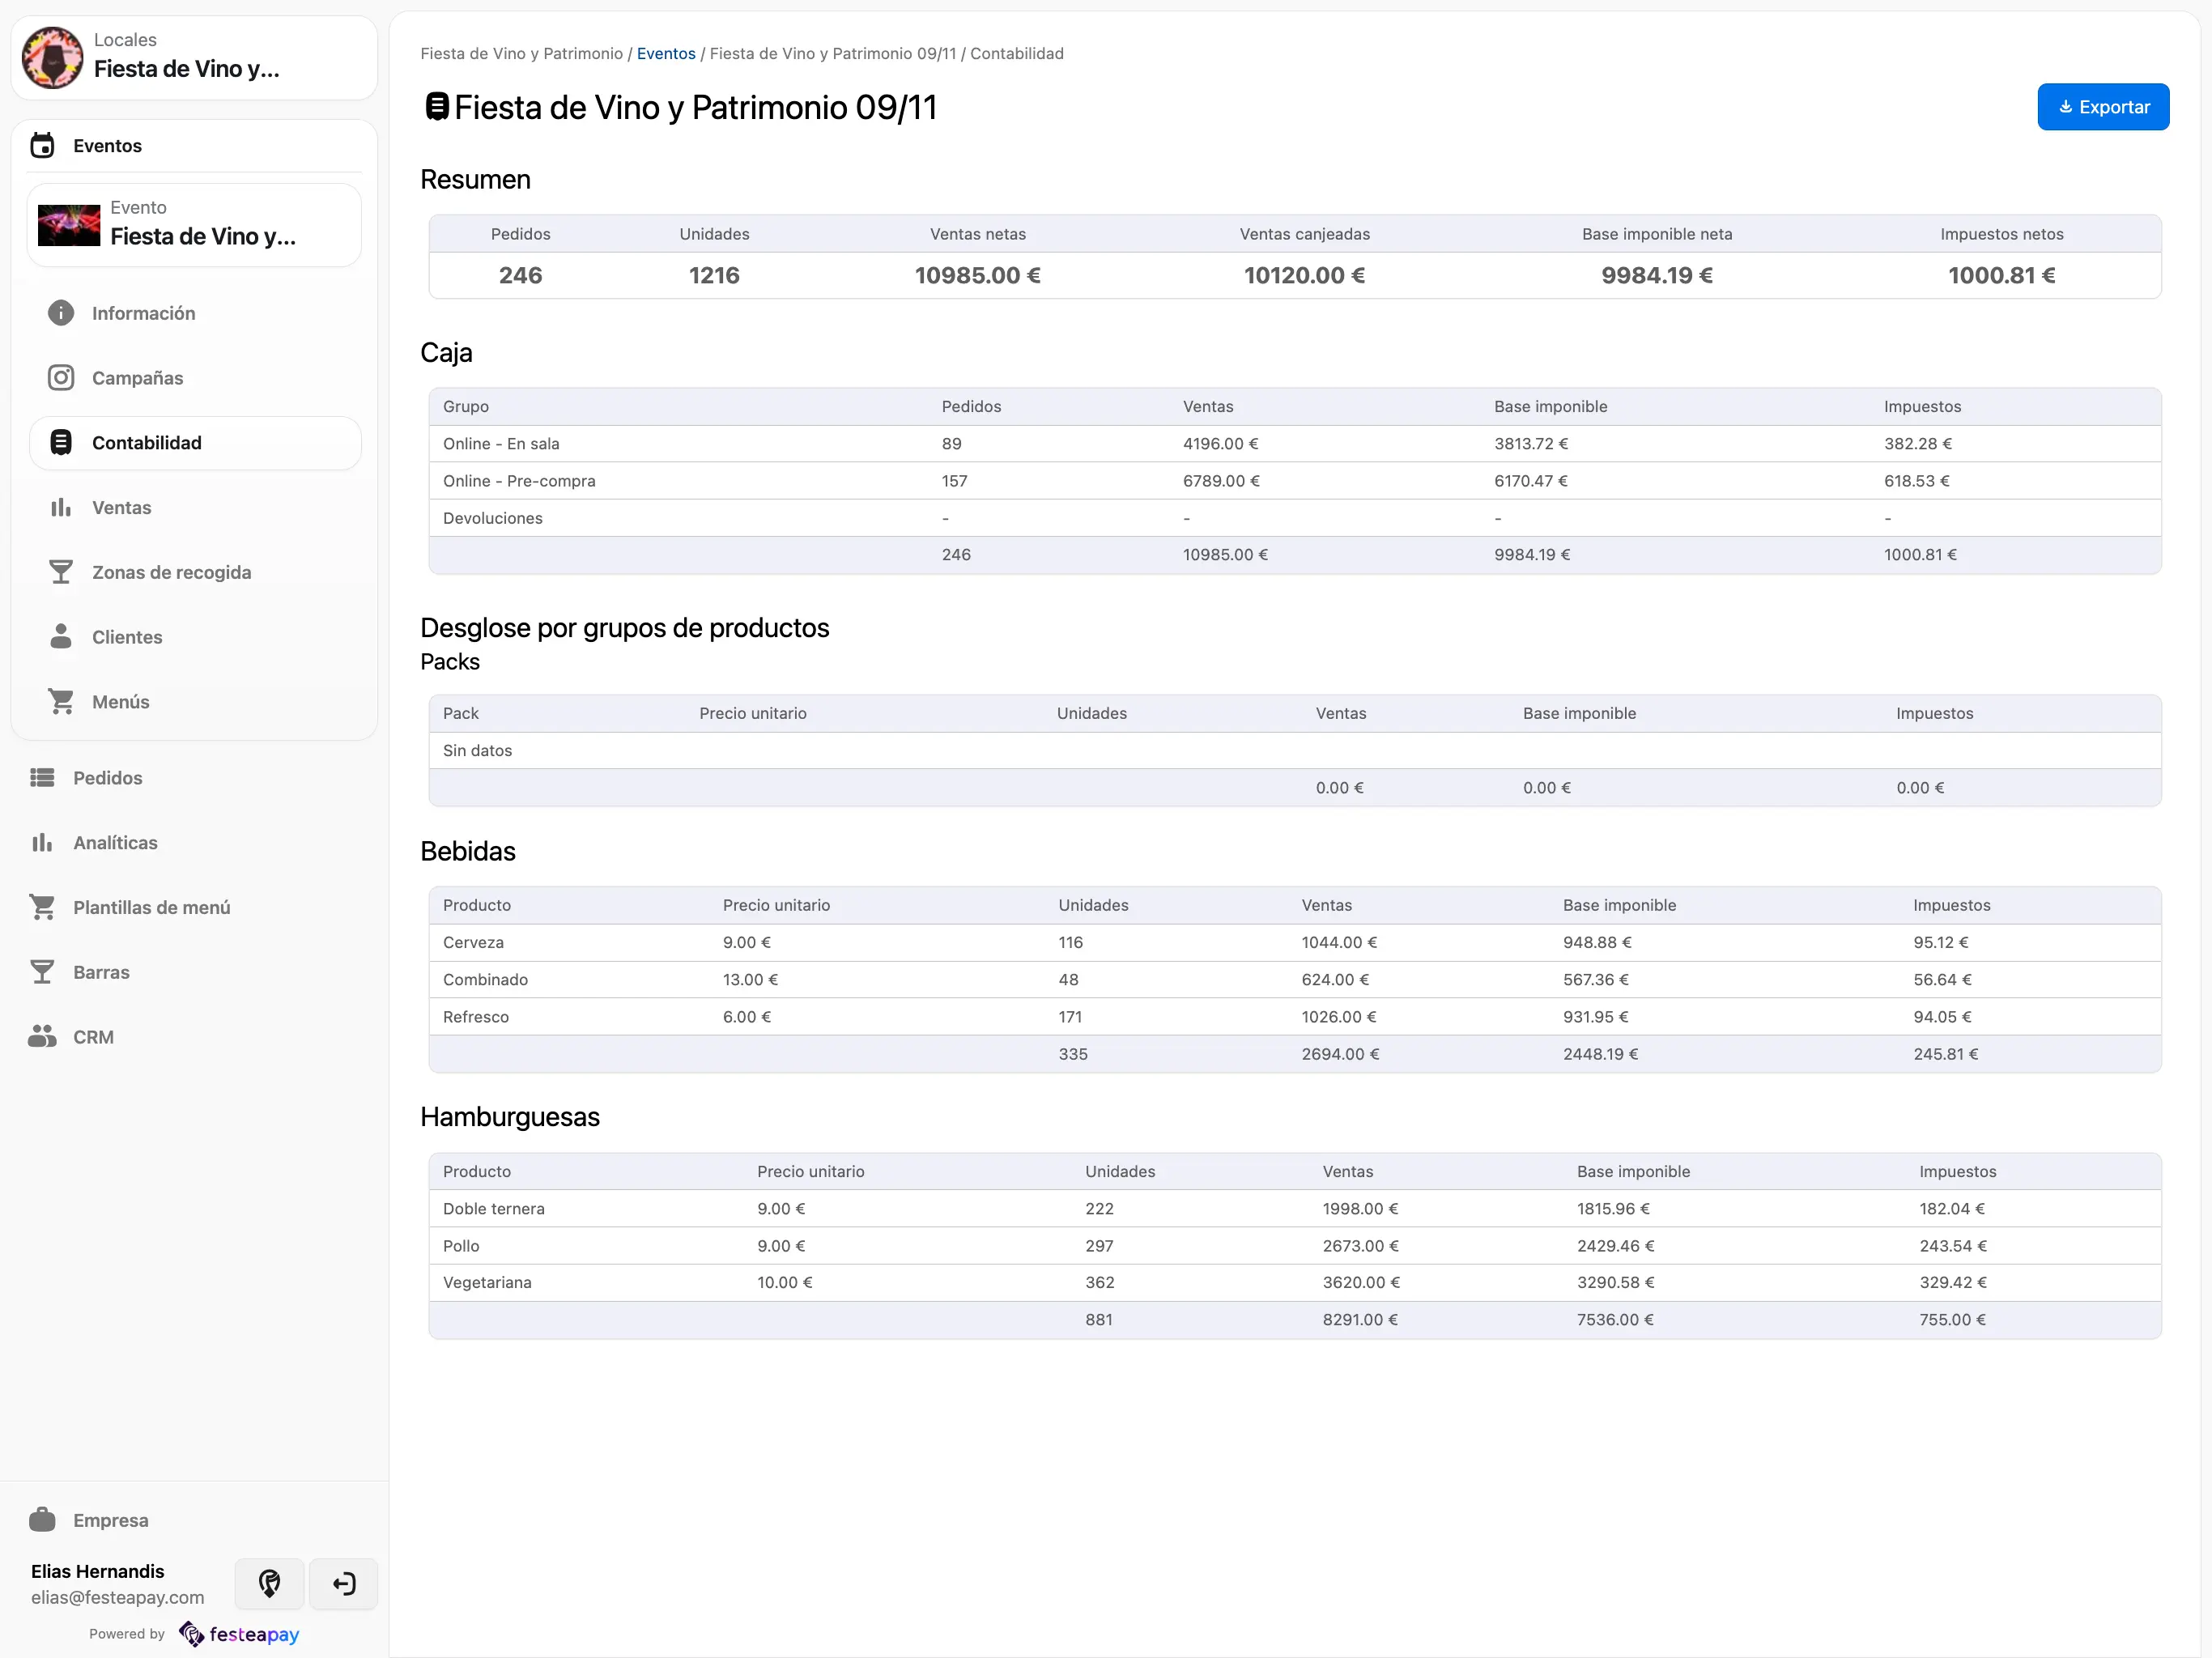
Task: Log out using the exit icon
Action: pos(343,1584)
